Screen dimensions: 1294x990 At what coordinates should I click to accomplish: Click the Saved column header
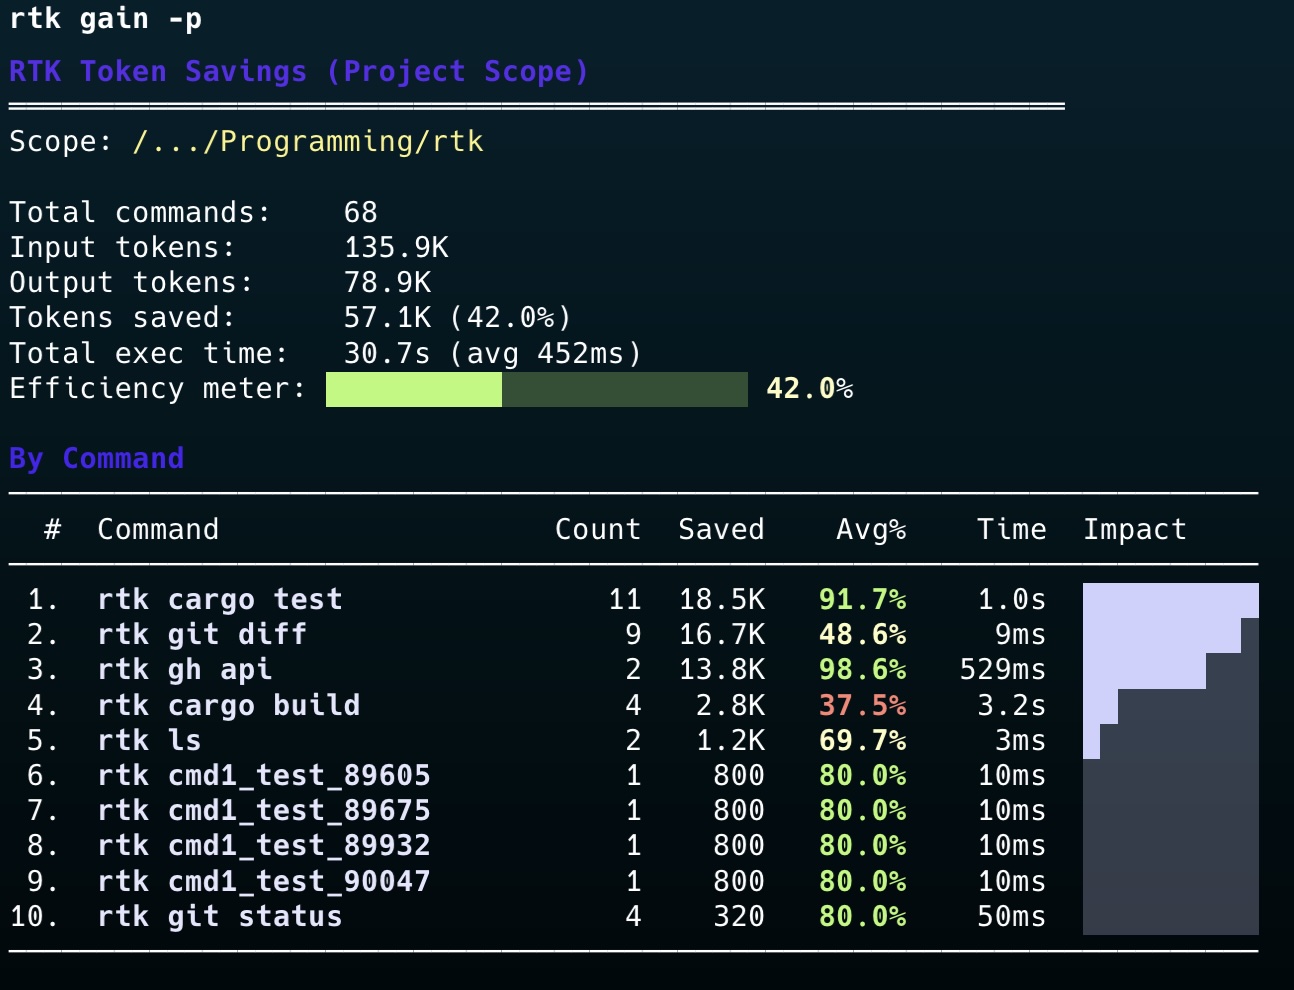720,529
